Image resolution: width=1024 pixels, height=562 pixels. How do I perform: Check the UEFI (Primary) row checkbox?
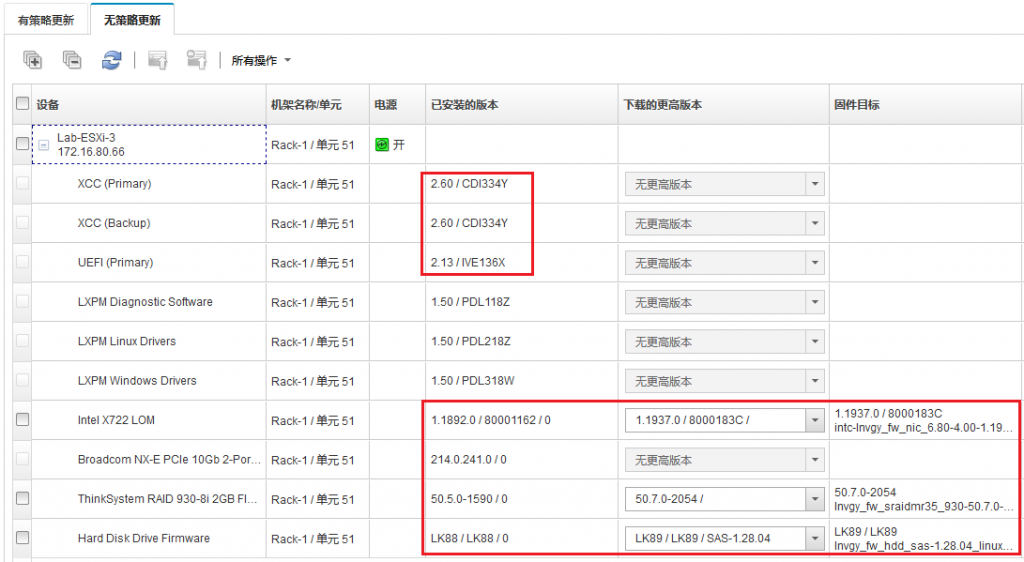[x=22, y=262]
